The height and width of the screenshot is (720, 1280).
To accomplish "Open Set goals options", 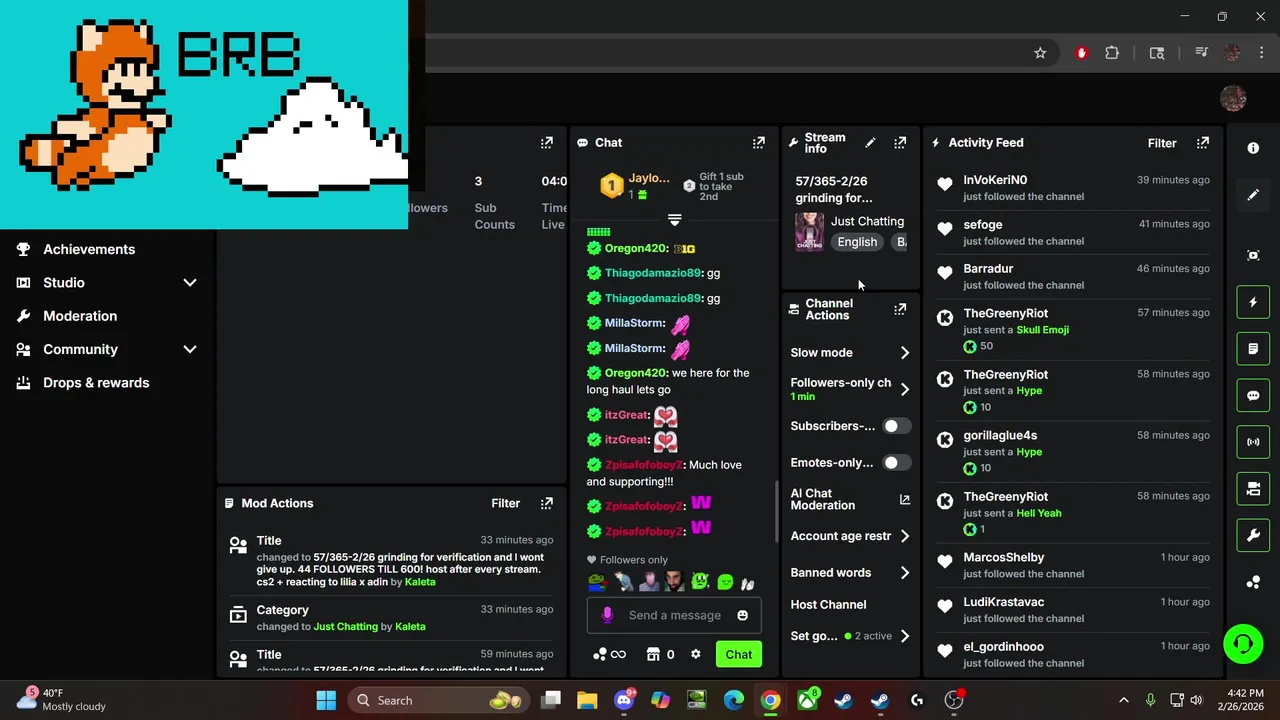I will tap(850, 636).
